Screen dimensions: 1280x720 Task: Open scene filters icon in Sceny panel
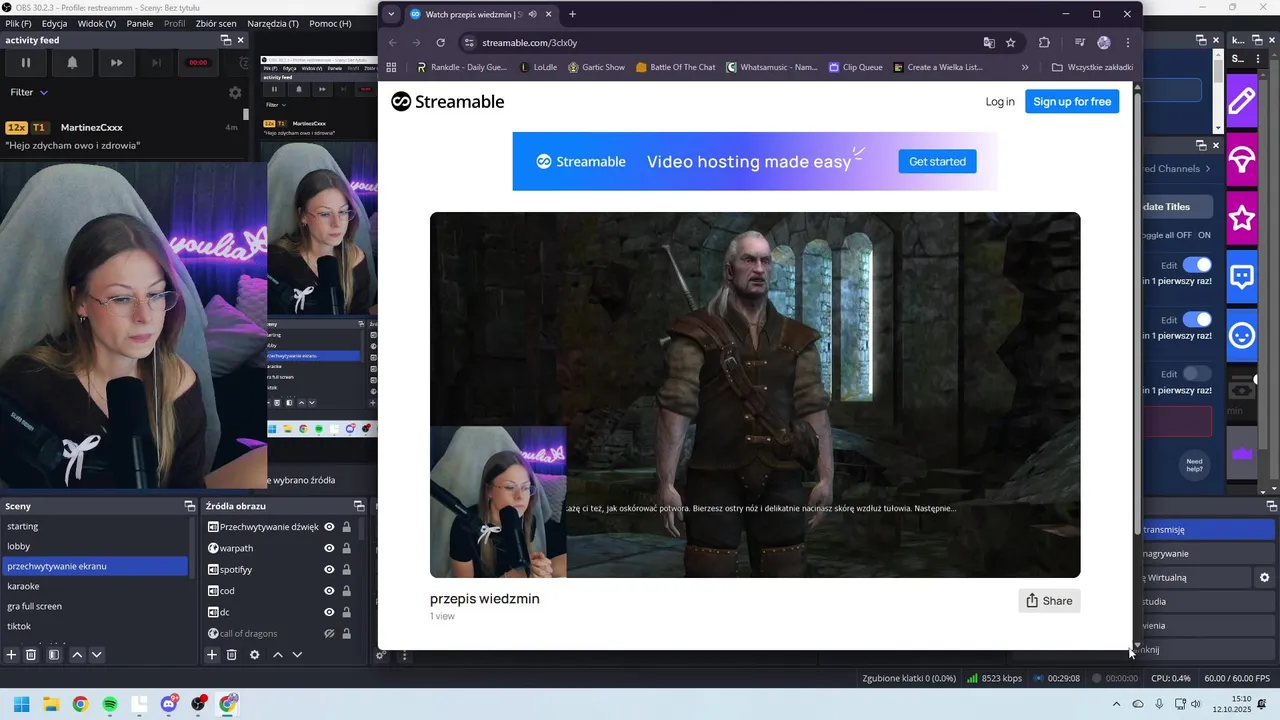click(54, 655)
